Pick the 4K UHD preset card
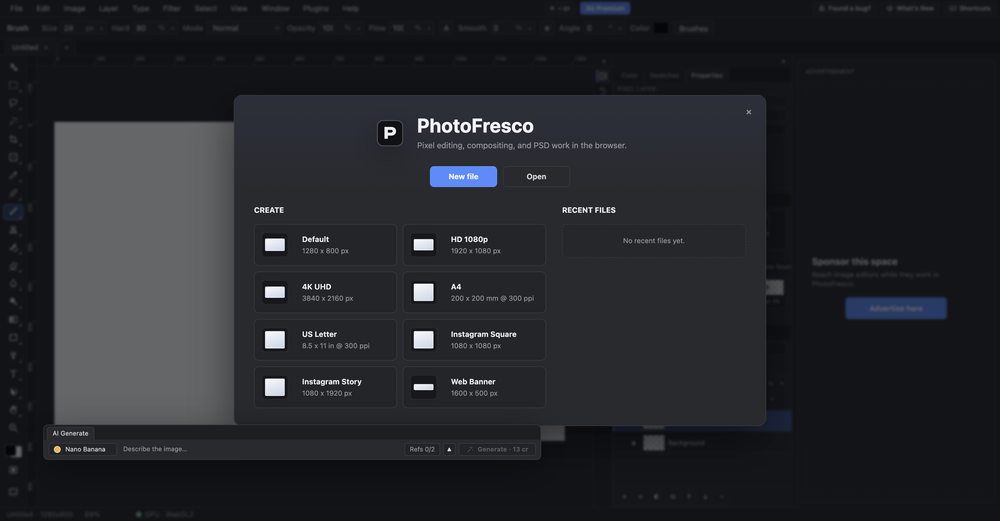The height and width of the screenshot is (521, 1000). coord(325,292)
